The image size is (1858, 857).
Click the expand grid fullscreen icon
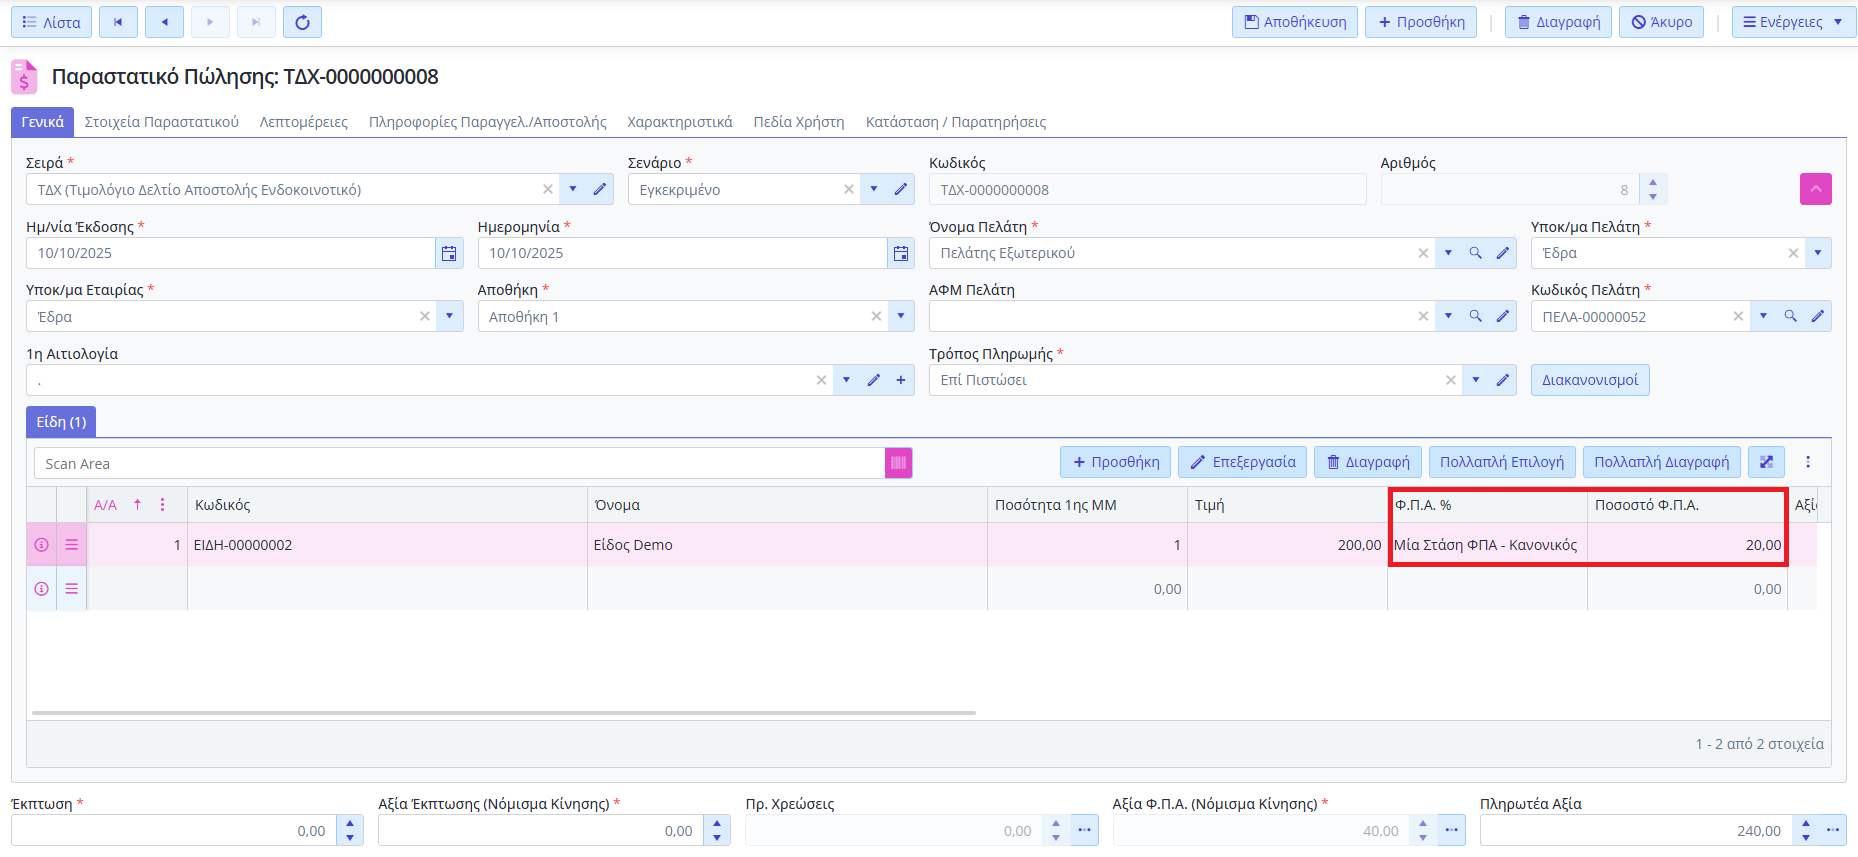(1766, 462)
